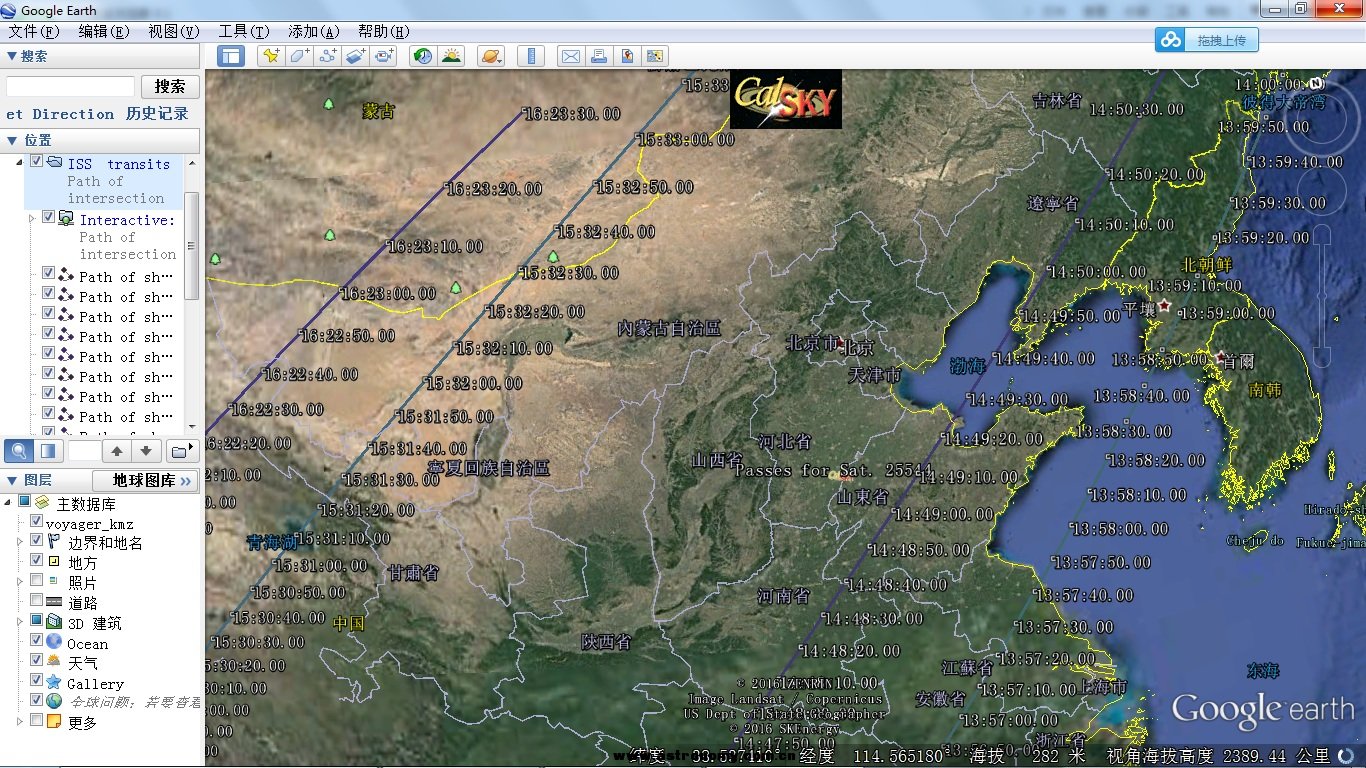The image size is (1366, 768).
Task: View in Google Maps toolbar icon
Action: [654, 56]
